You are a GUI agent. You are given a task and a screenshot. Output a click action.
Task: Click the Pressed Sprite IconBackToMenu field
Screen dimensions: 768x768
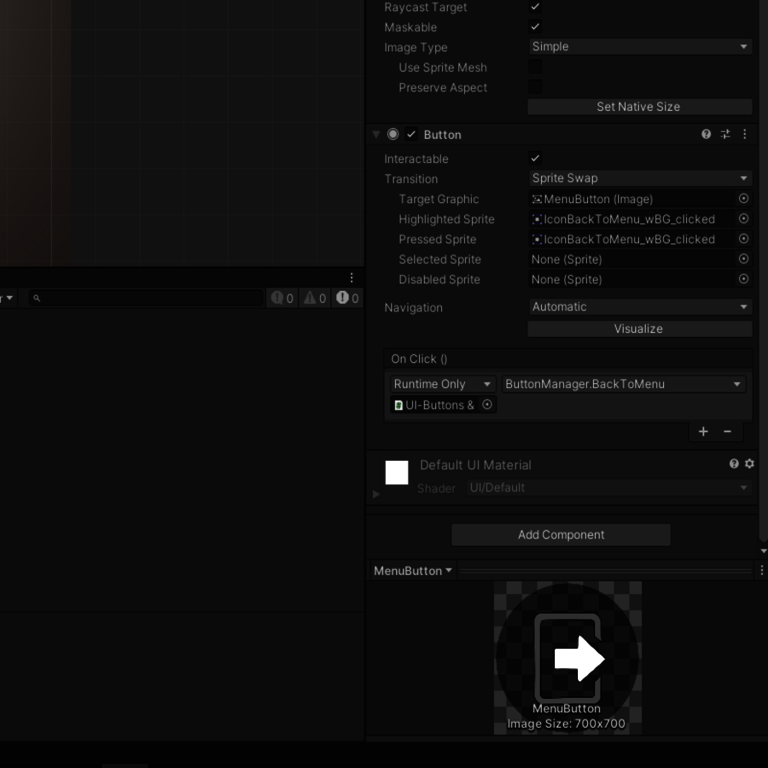click(x=632, y=239)
